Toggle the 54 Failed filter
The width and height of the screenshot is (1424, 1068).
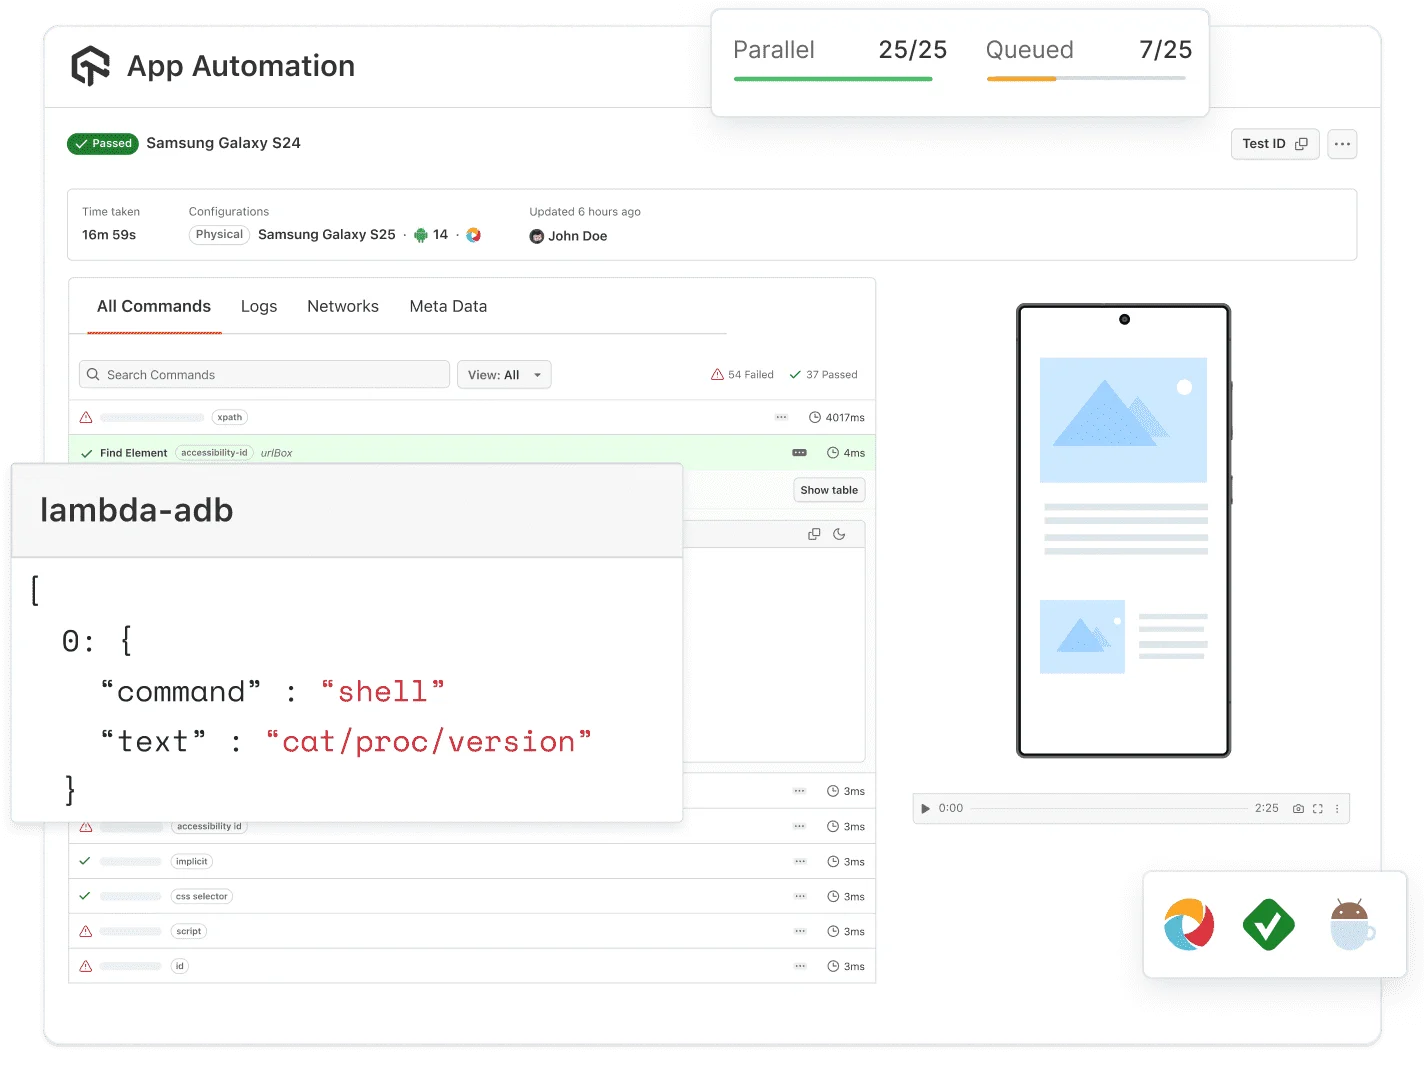pos(742,374)
